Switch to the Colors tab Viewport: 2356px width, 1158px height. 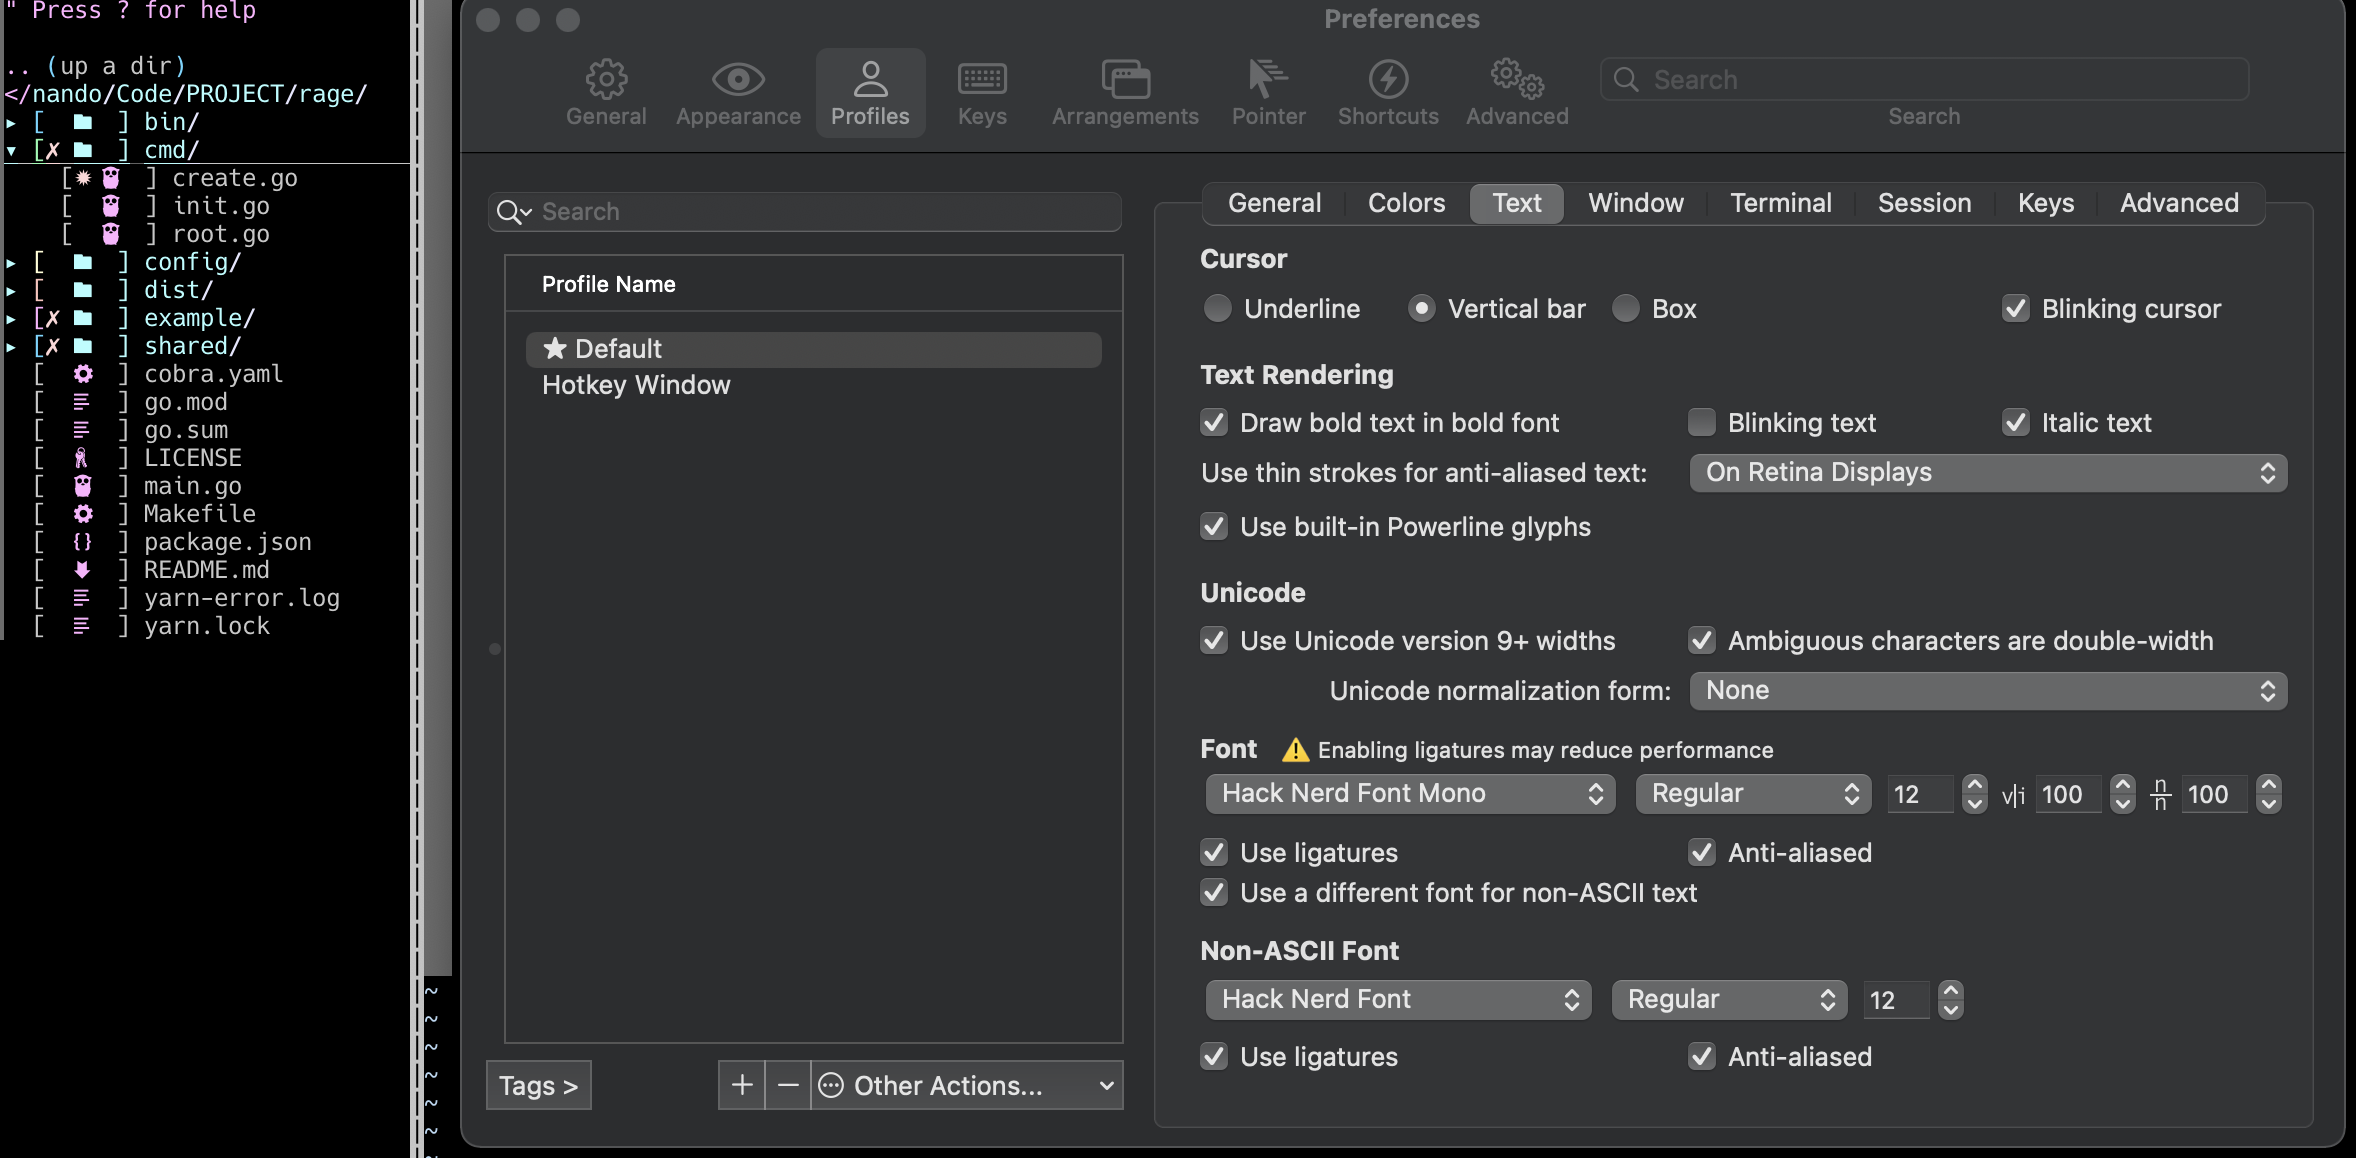point(1405,204)
